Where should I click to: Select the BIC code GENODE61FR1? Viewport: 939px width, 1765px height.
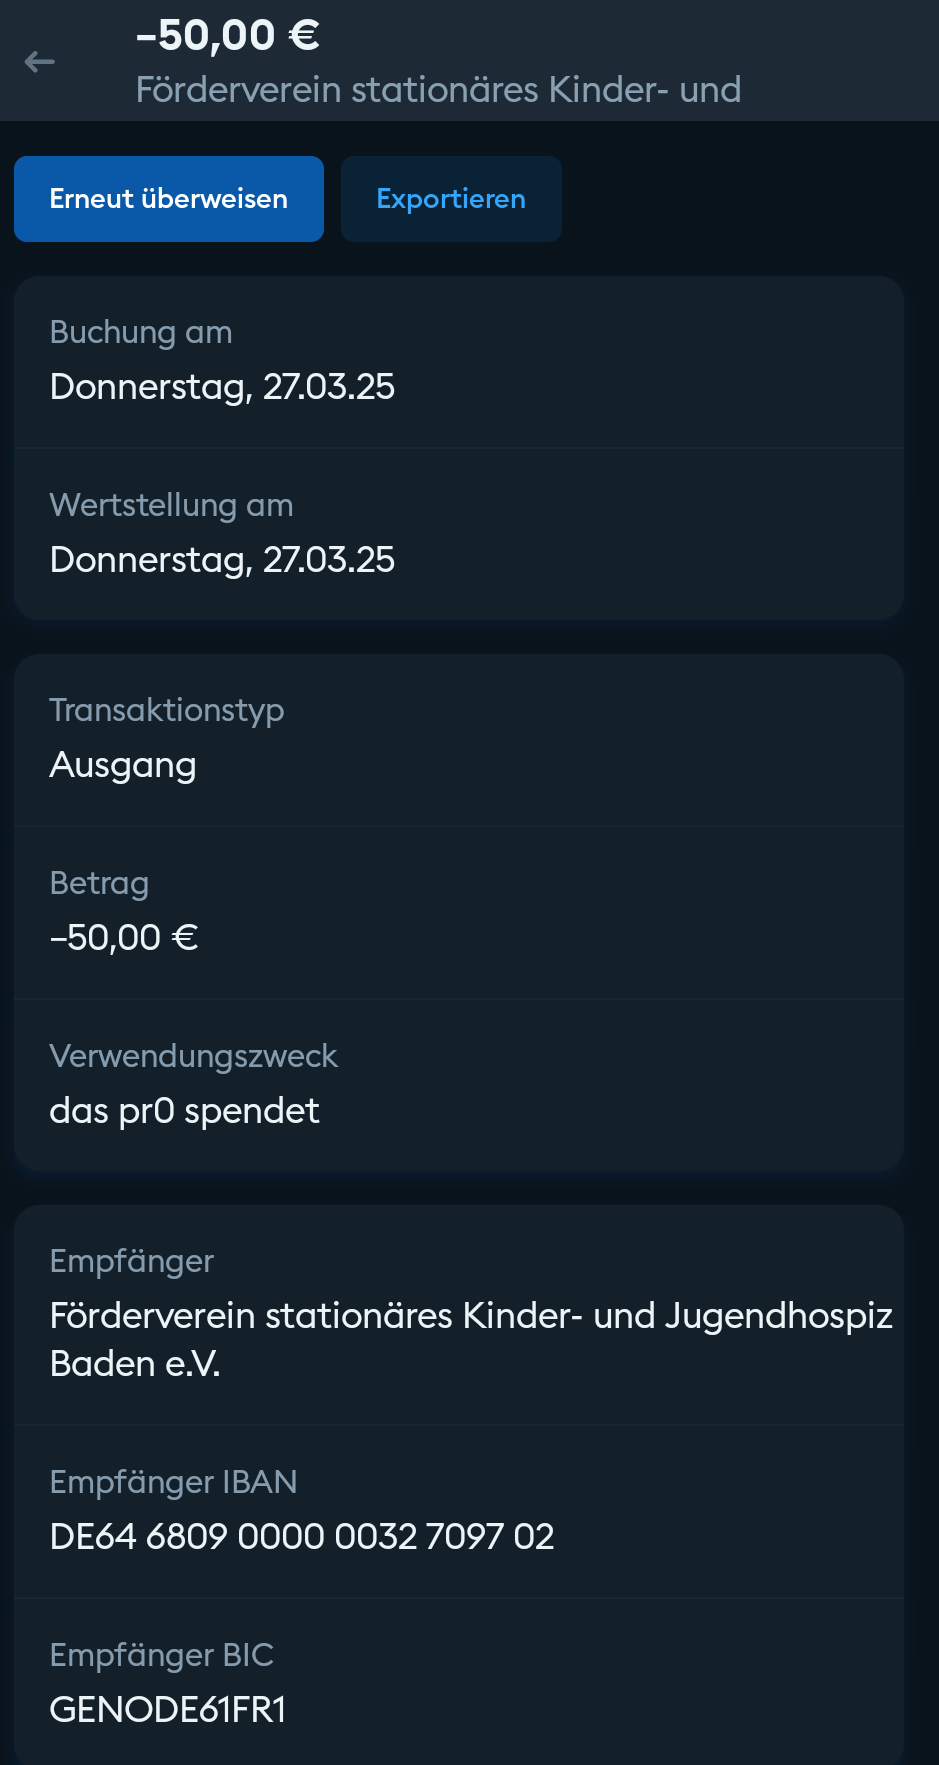168,1710
